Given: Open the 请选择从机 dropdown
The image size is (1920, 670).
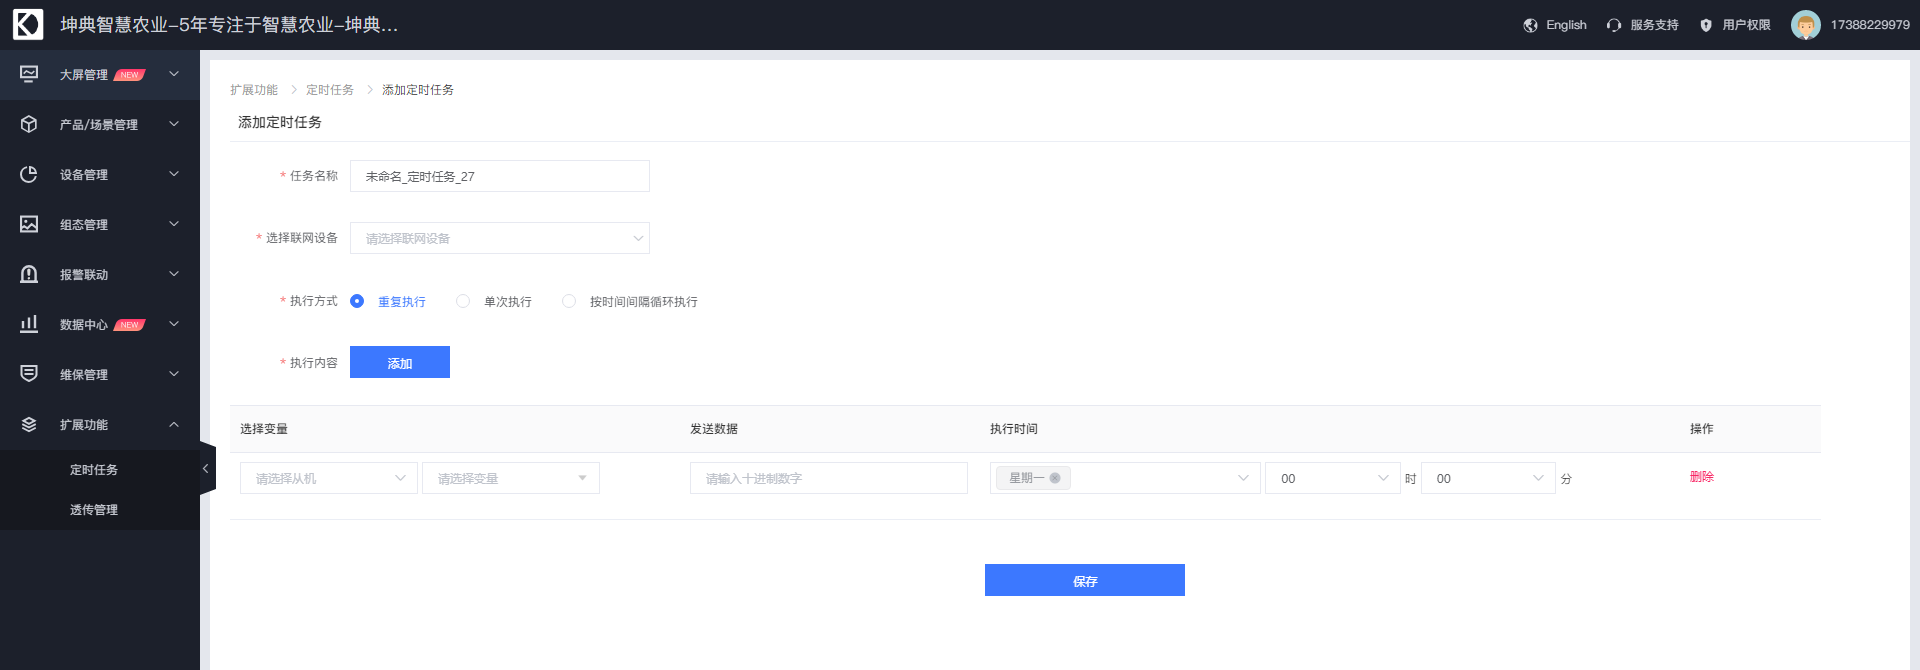Looking at the screenshot, I should coord(329,478).
